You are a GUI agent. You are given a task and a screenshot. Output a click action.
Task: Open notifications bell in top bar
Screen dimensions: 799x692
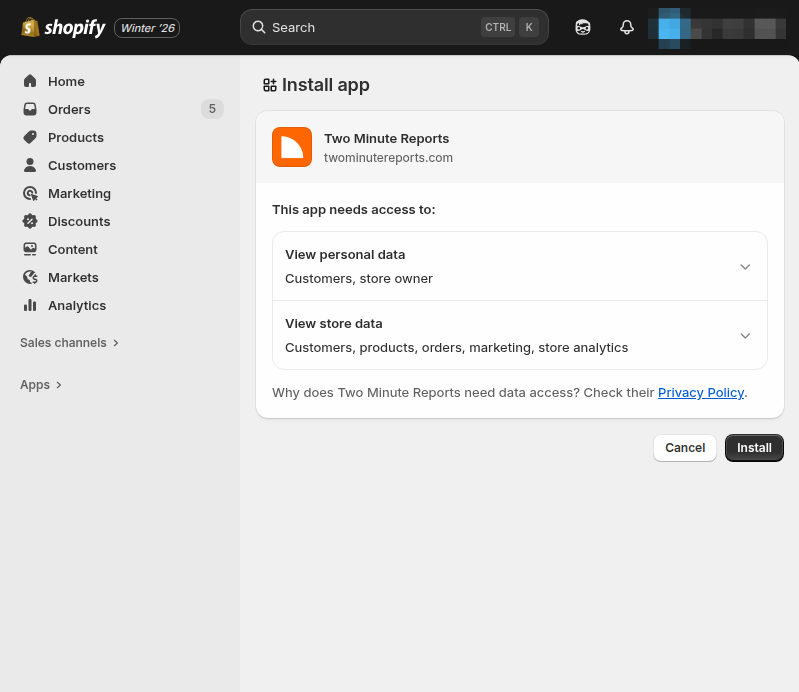627,28
